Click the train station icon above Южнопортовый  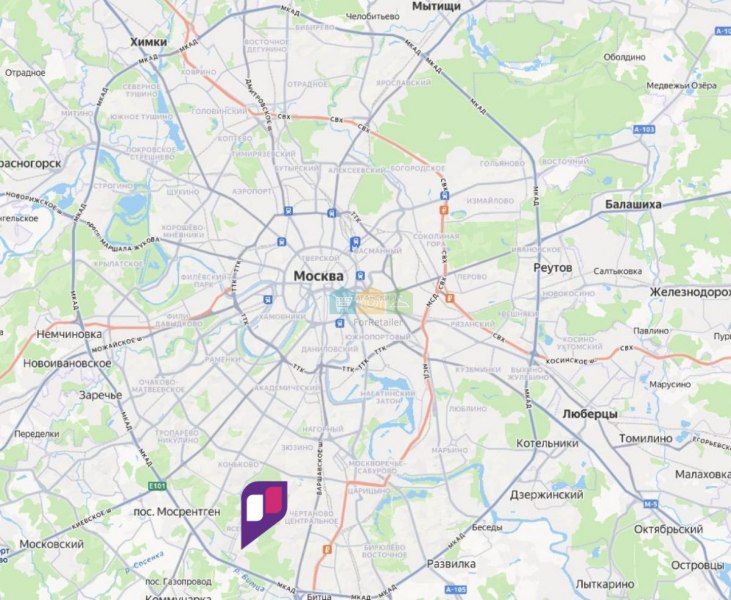[340, 323]
